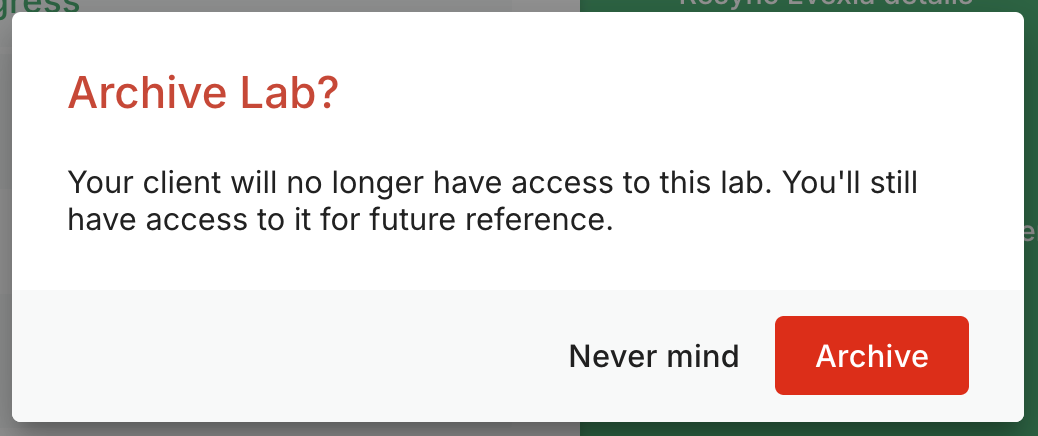Click the partially visible Progress heading
Image resolution: width=1038 pixels, height=436 pixels.
(40, 5)
